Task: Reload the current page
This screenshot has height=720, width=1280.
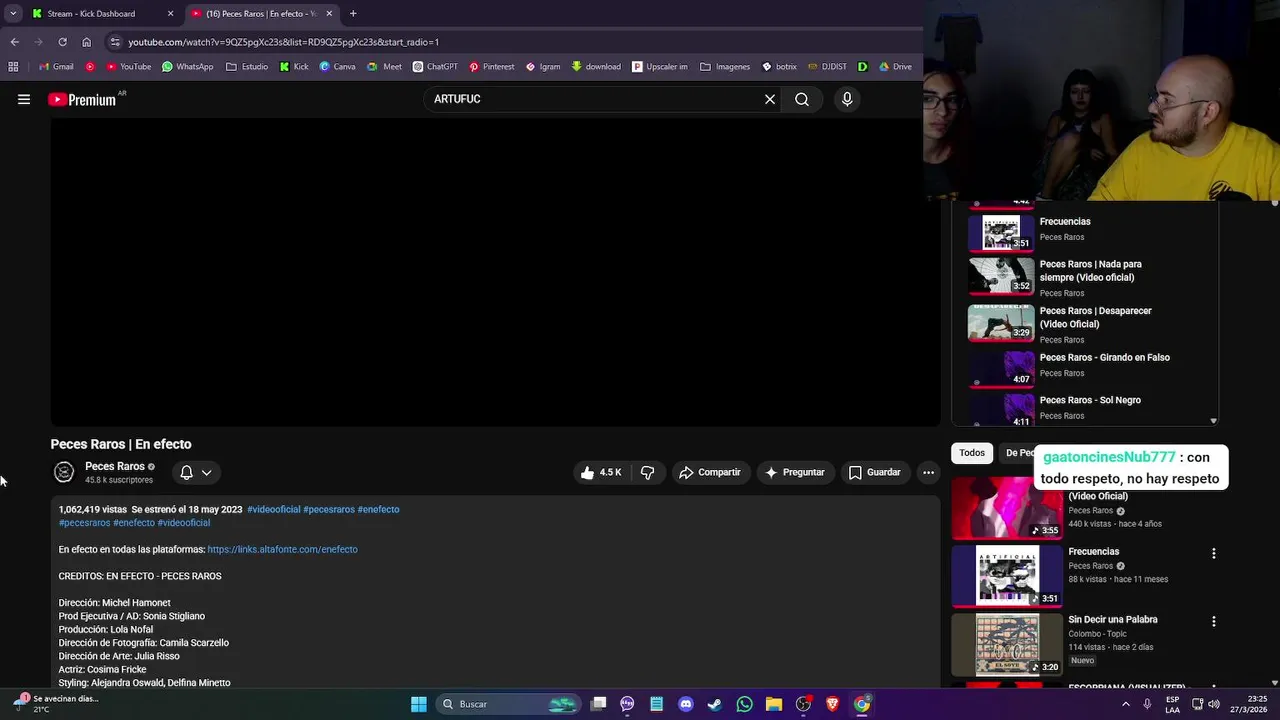Action: [62, 42]
